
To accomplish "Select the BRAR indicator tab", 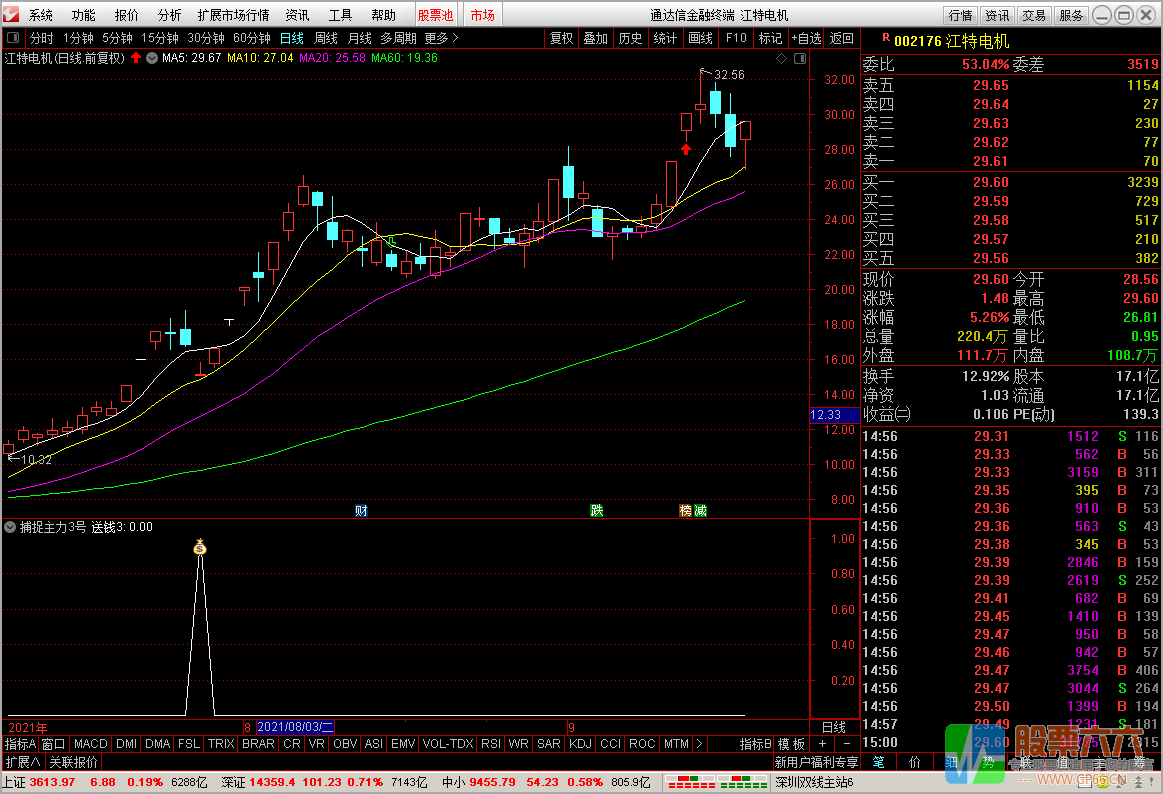I will pos(258,744).
